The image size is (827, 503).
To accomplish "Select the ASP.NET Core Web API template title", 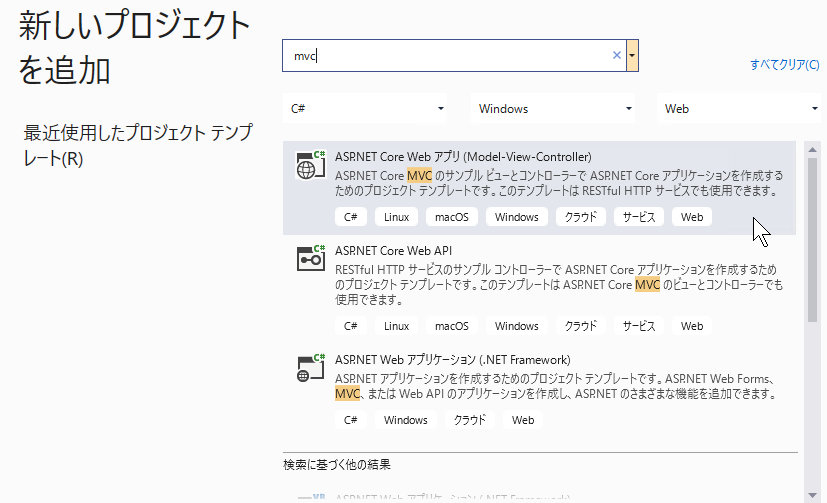I will click(393, 250).
